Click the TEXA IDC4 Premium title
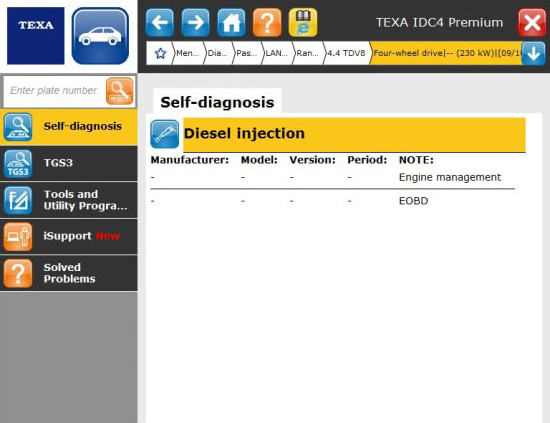 click(x=440, y=22)
